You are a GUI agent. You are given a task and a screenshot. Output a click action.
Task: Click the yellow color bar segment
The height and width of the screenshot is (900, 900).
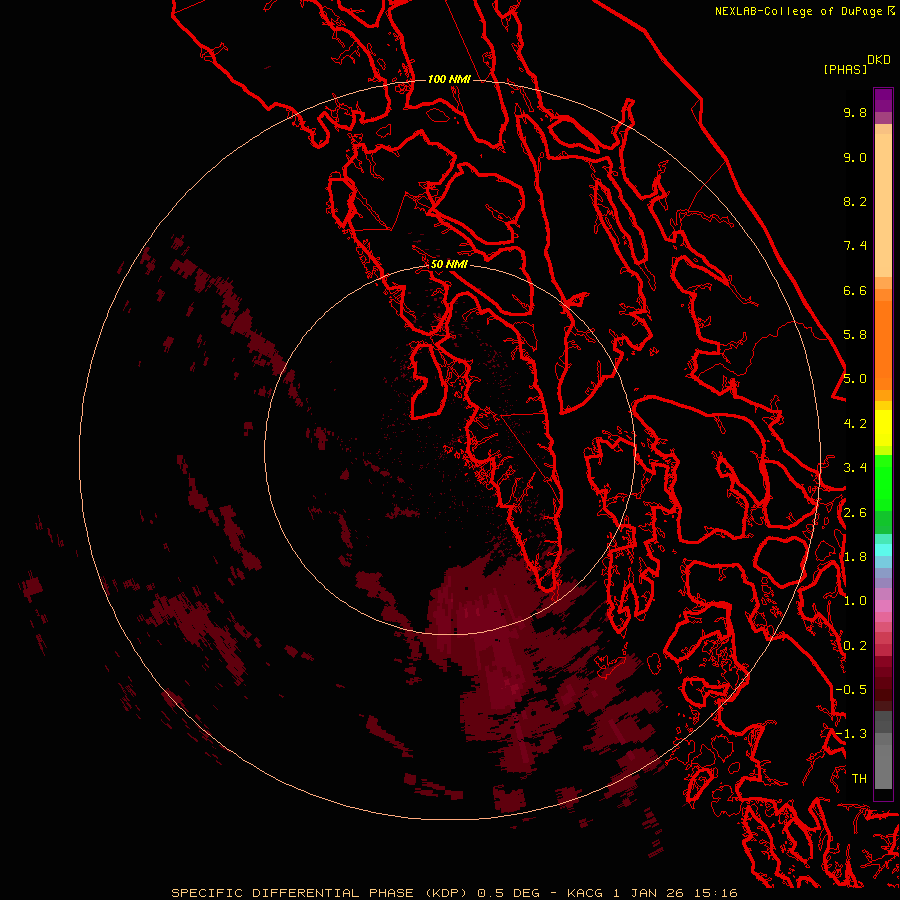(x=883, y=428)
